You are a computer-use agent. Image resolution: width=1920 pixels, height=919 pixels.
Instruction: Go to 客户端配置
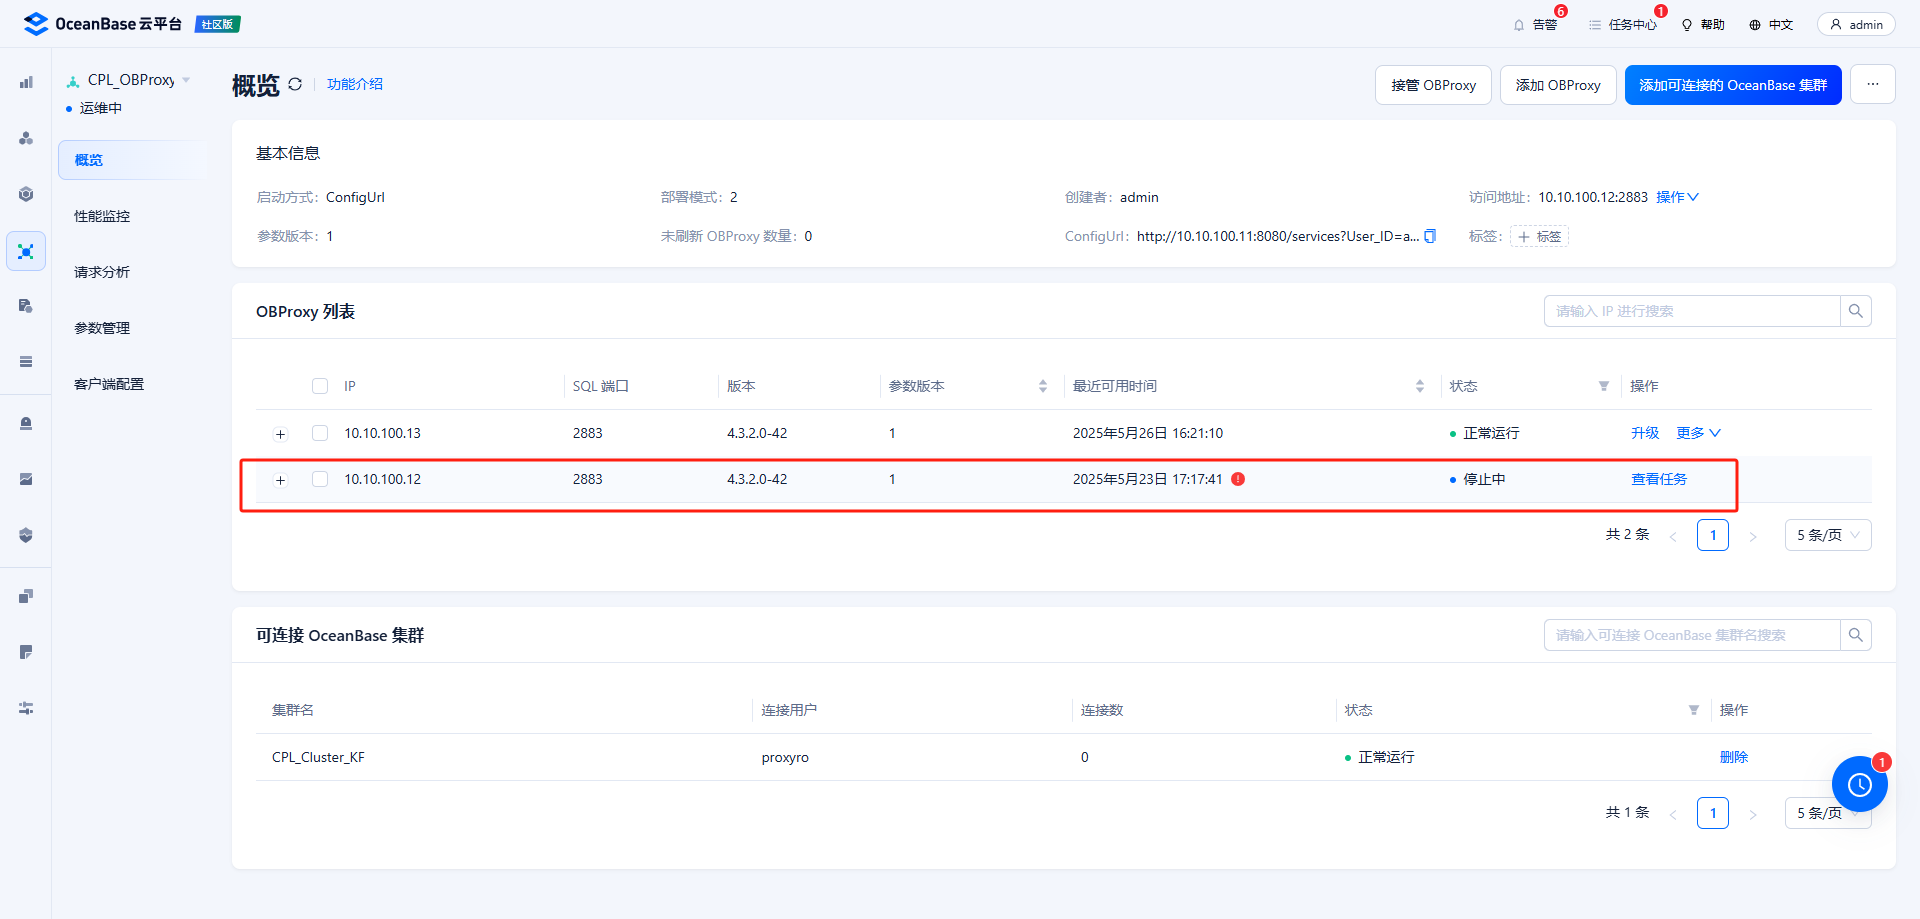coord(109,384)
